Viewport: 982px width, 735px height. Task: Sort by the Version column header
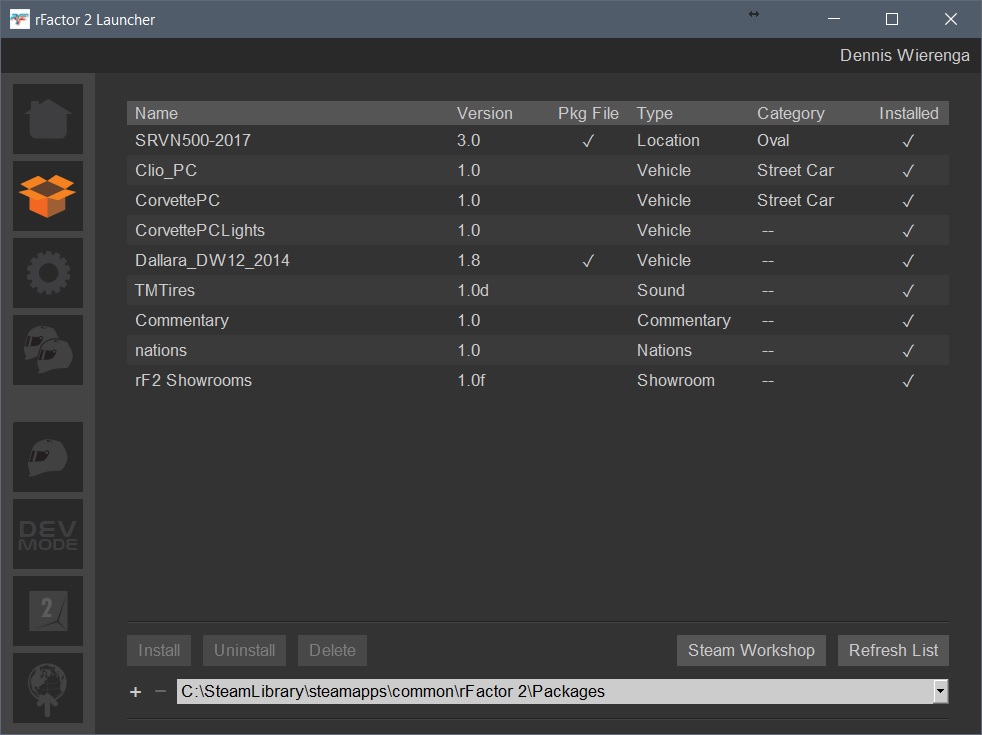[x=484, y=113]
